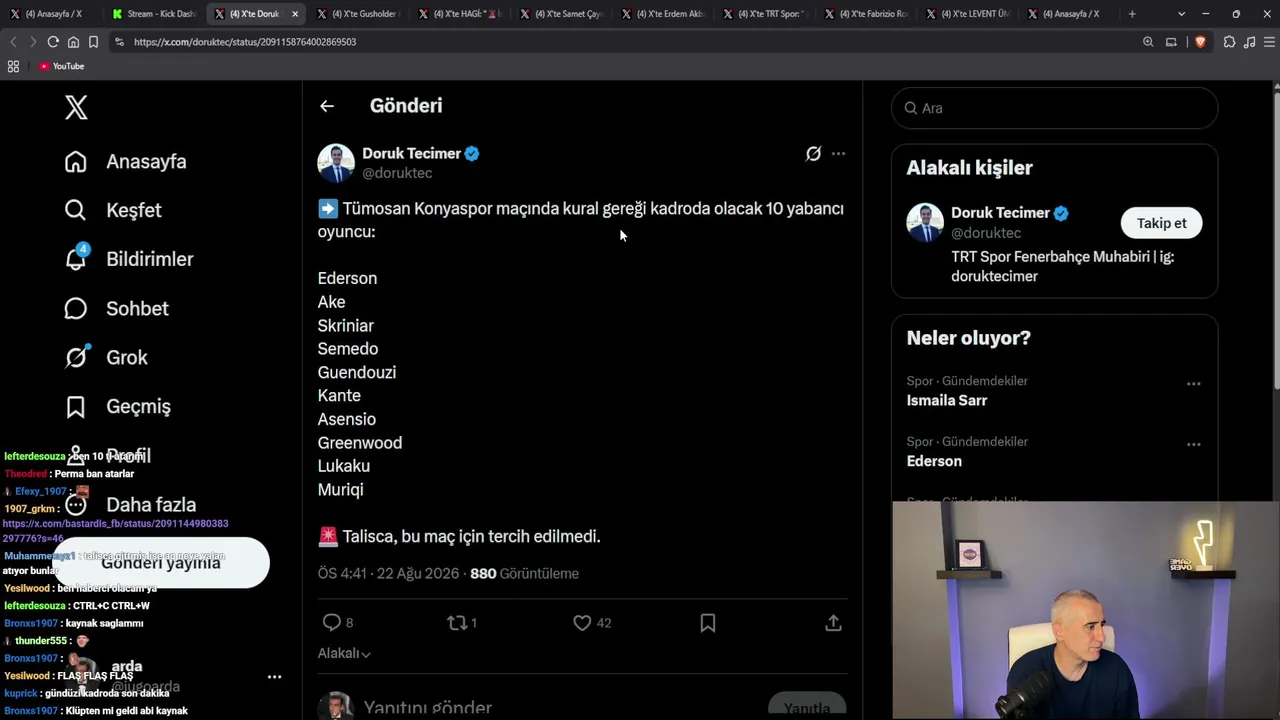
Task: Open the tab search dropdown chevron
Action: pos(1181,14)
